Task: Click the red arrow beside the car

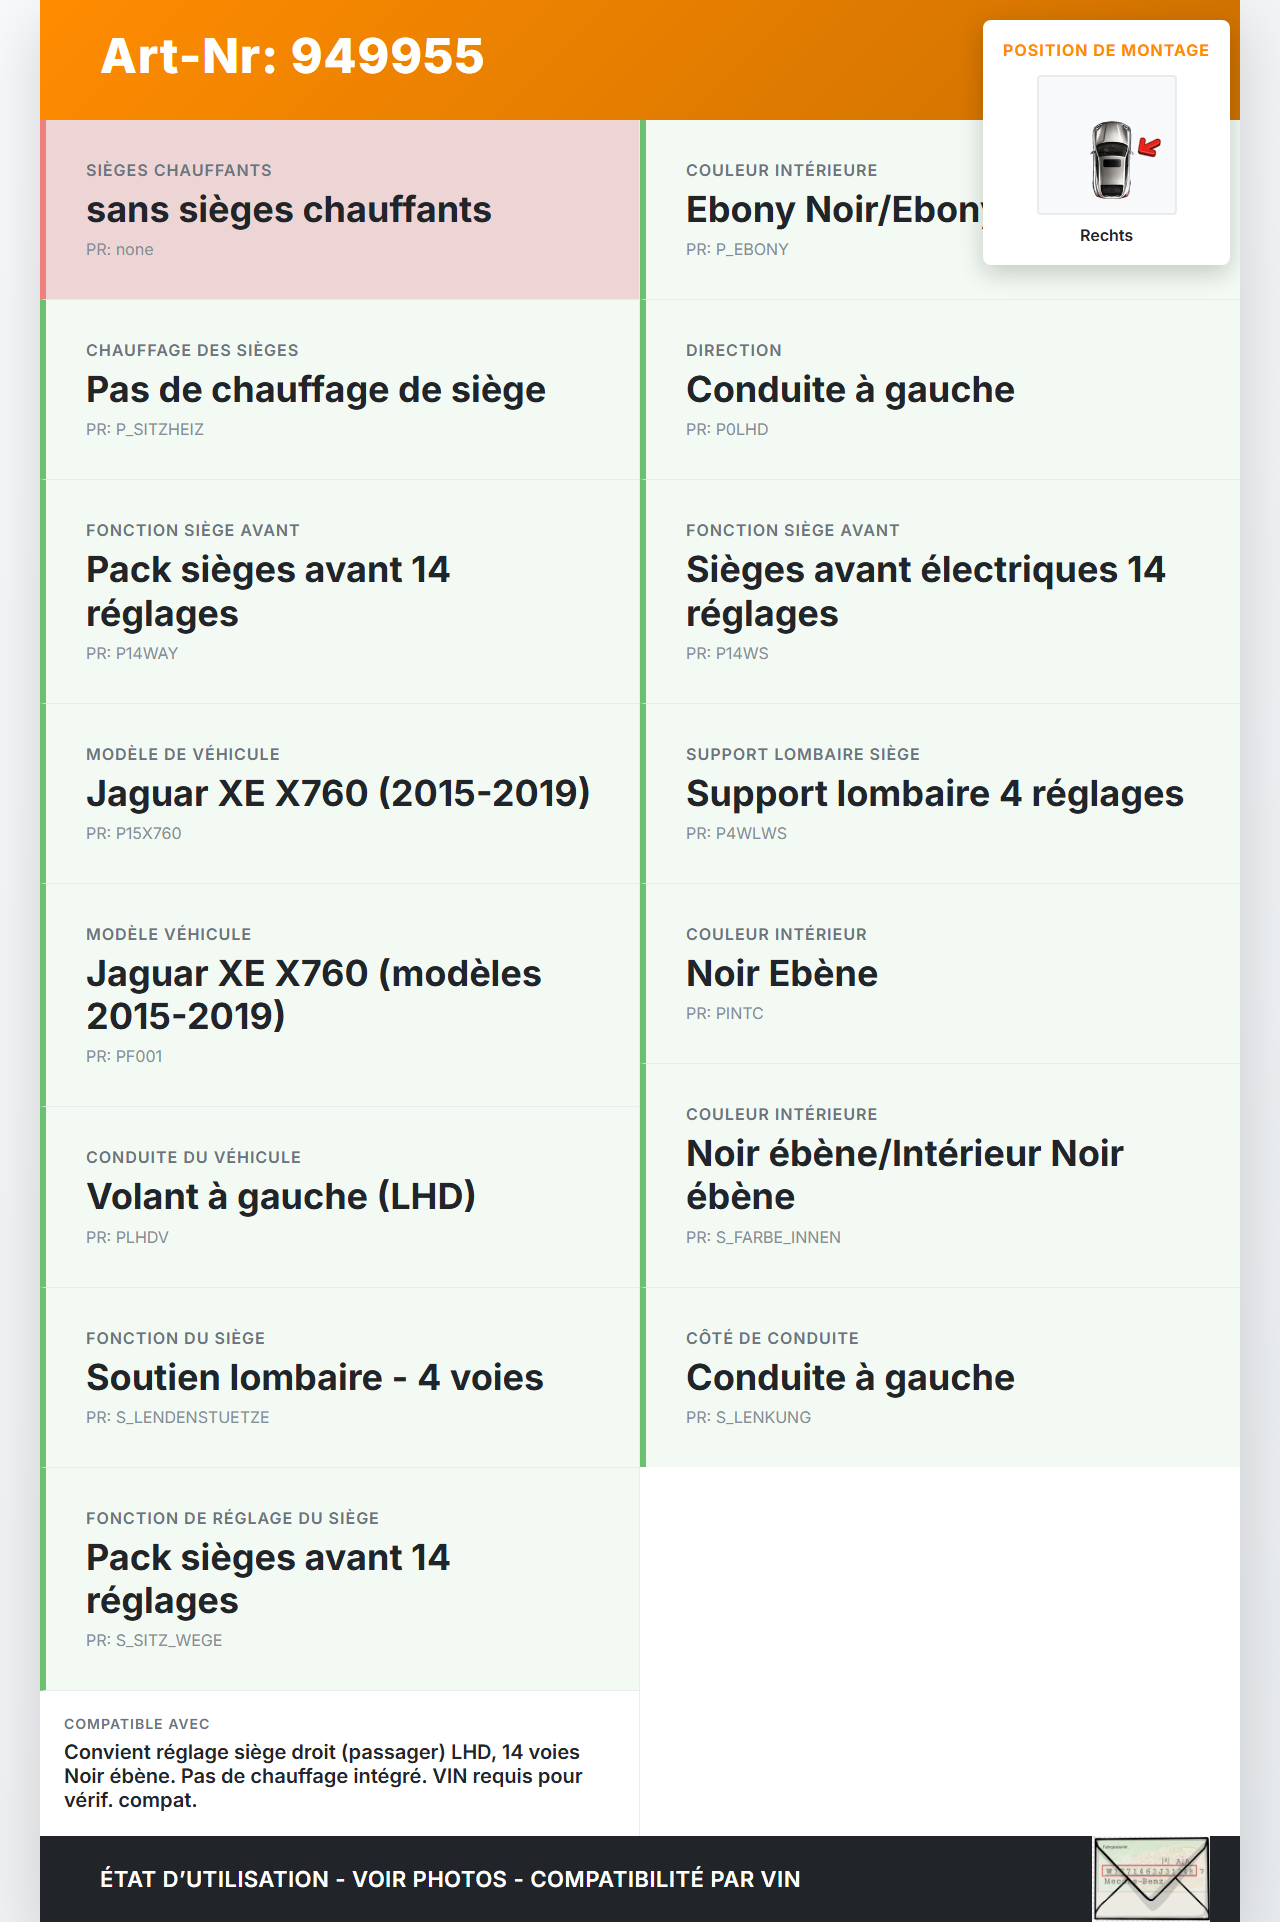Action: coord(1149,148)
